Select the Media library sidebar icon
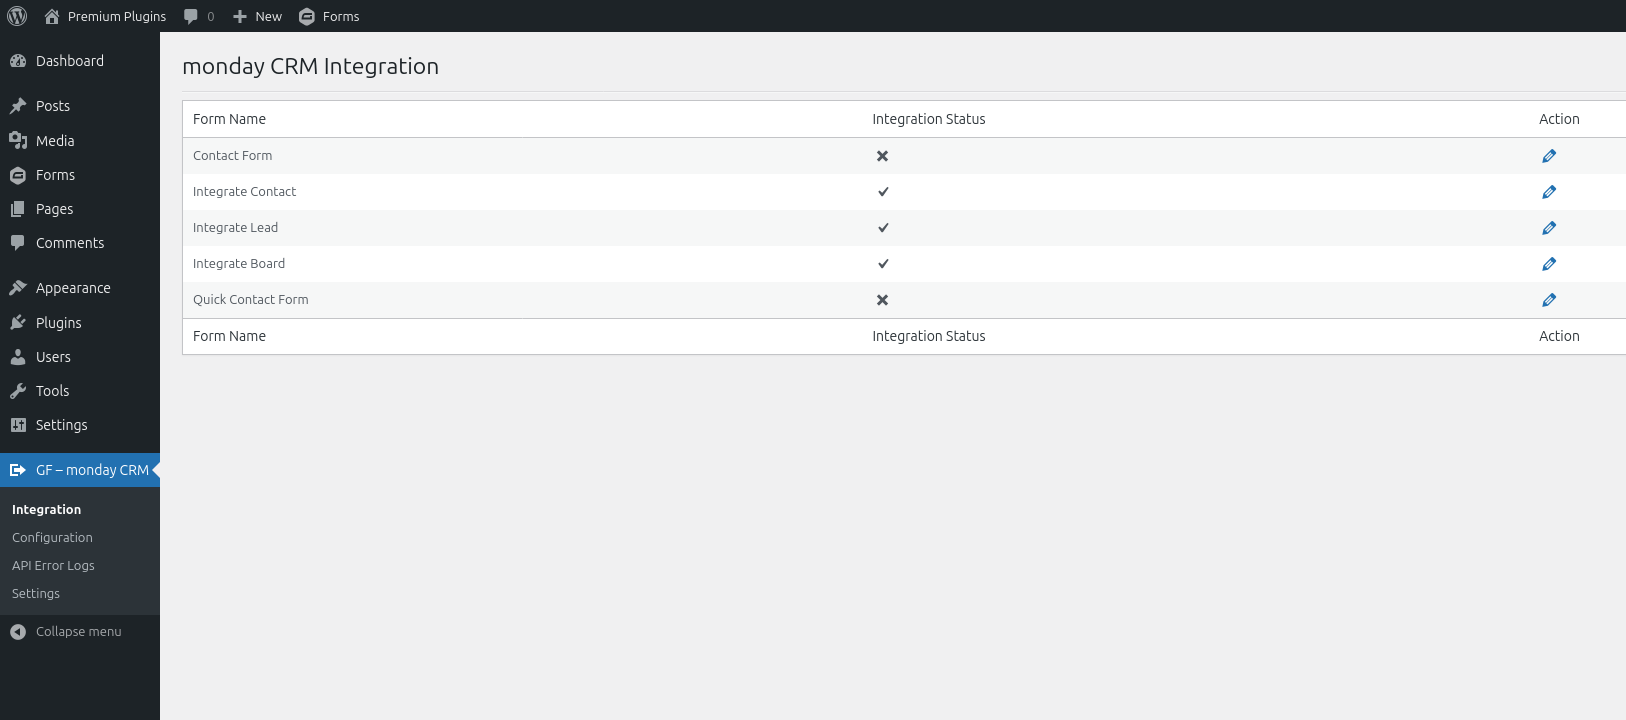The height and width of the screenshot is (720, 1626). pyautogui.click(x=19, y=140)
